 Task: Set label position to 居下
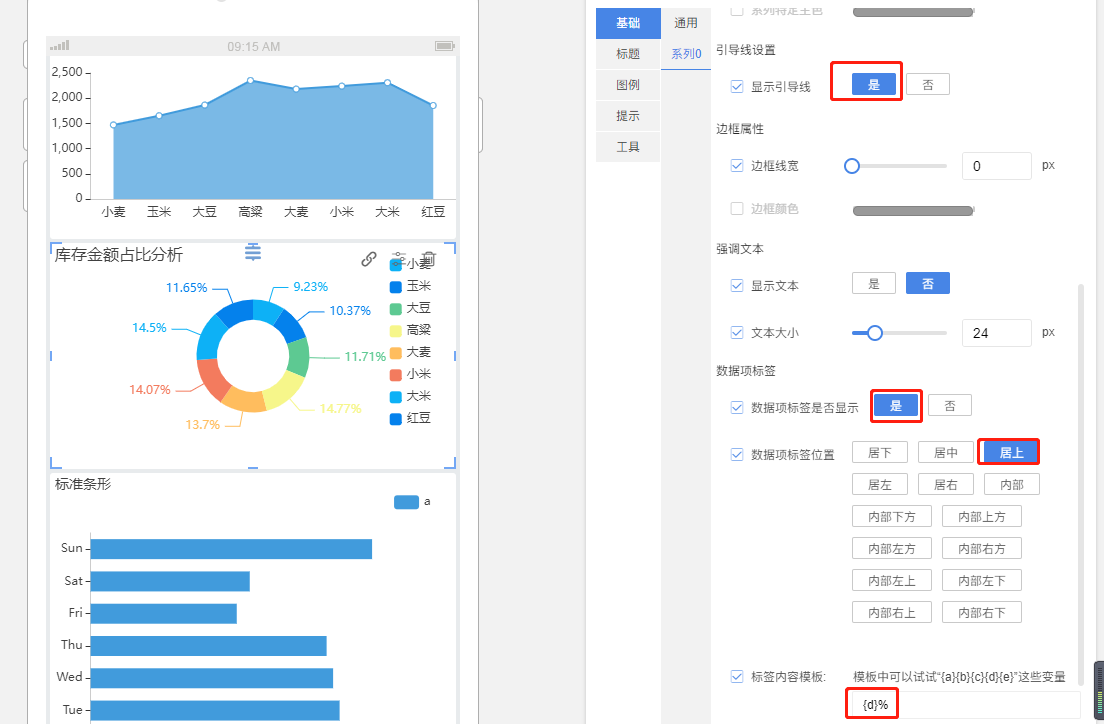[x=879, y=452]
